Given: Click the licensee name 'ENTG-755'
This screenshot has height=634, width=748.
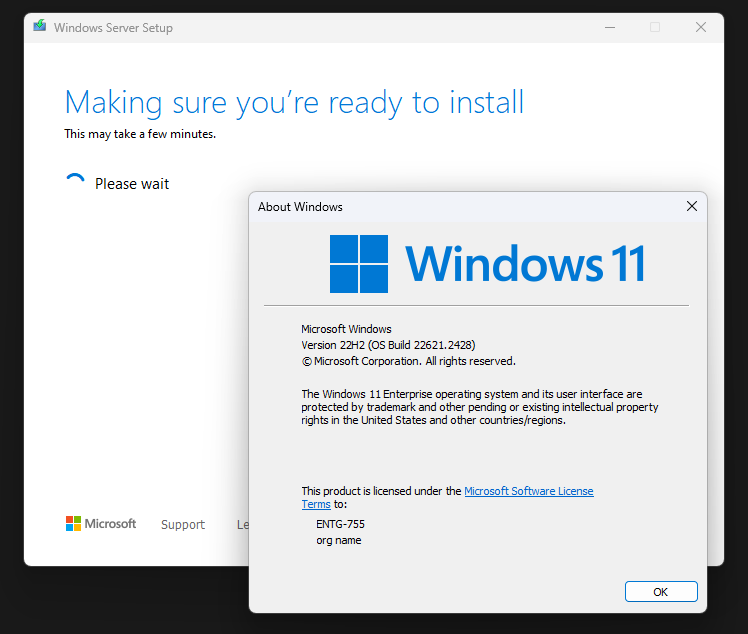Looking at the screenshot, I should pyautogui.click(x=340, y=524).
